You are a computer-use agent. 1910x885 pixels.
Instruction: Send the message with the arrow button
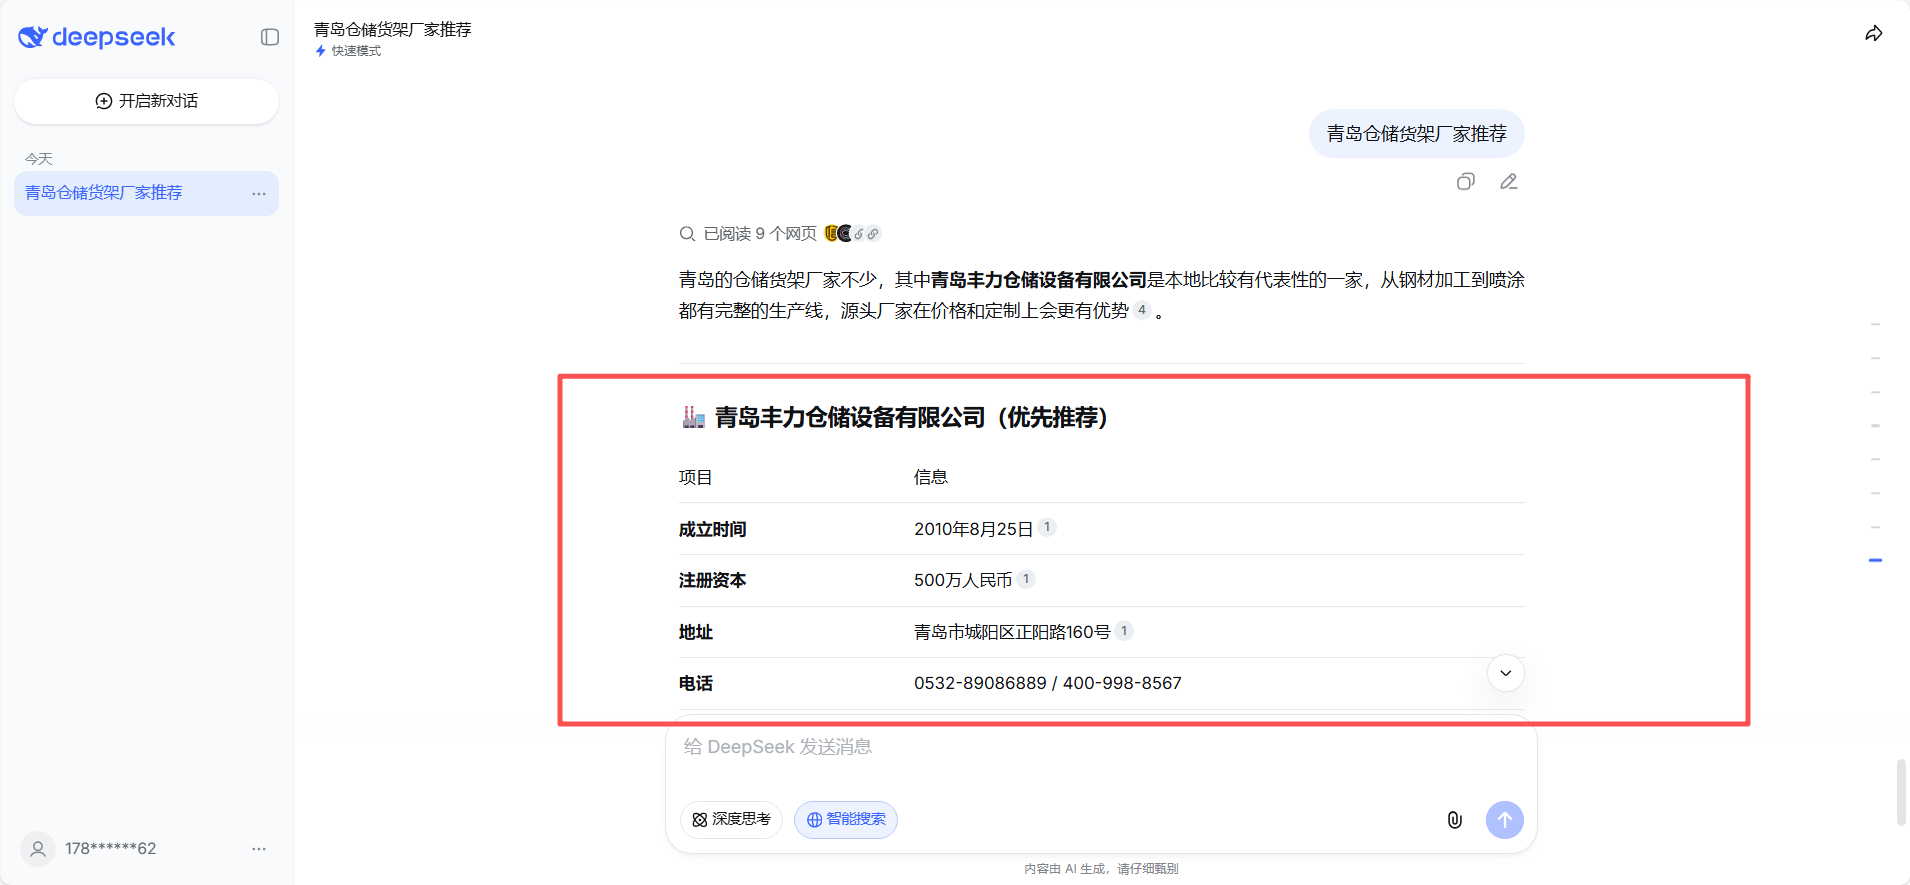[x=1505, y=820]
